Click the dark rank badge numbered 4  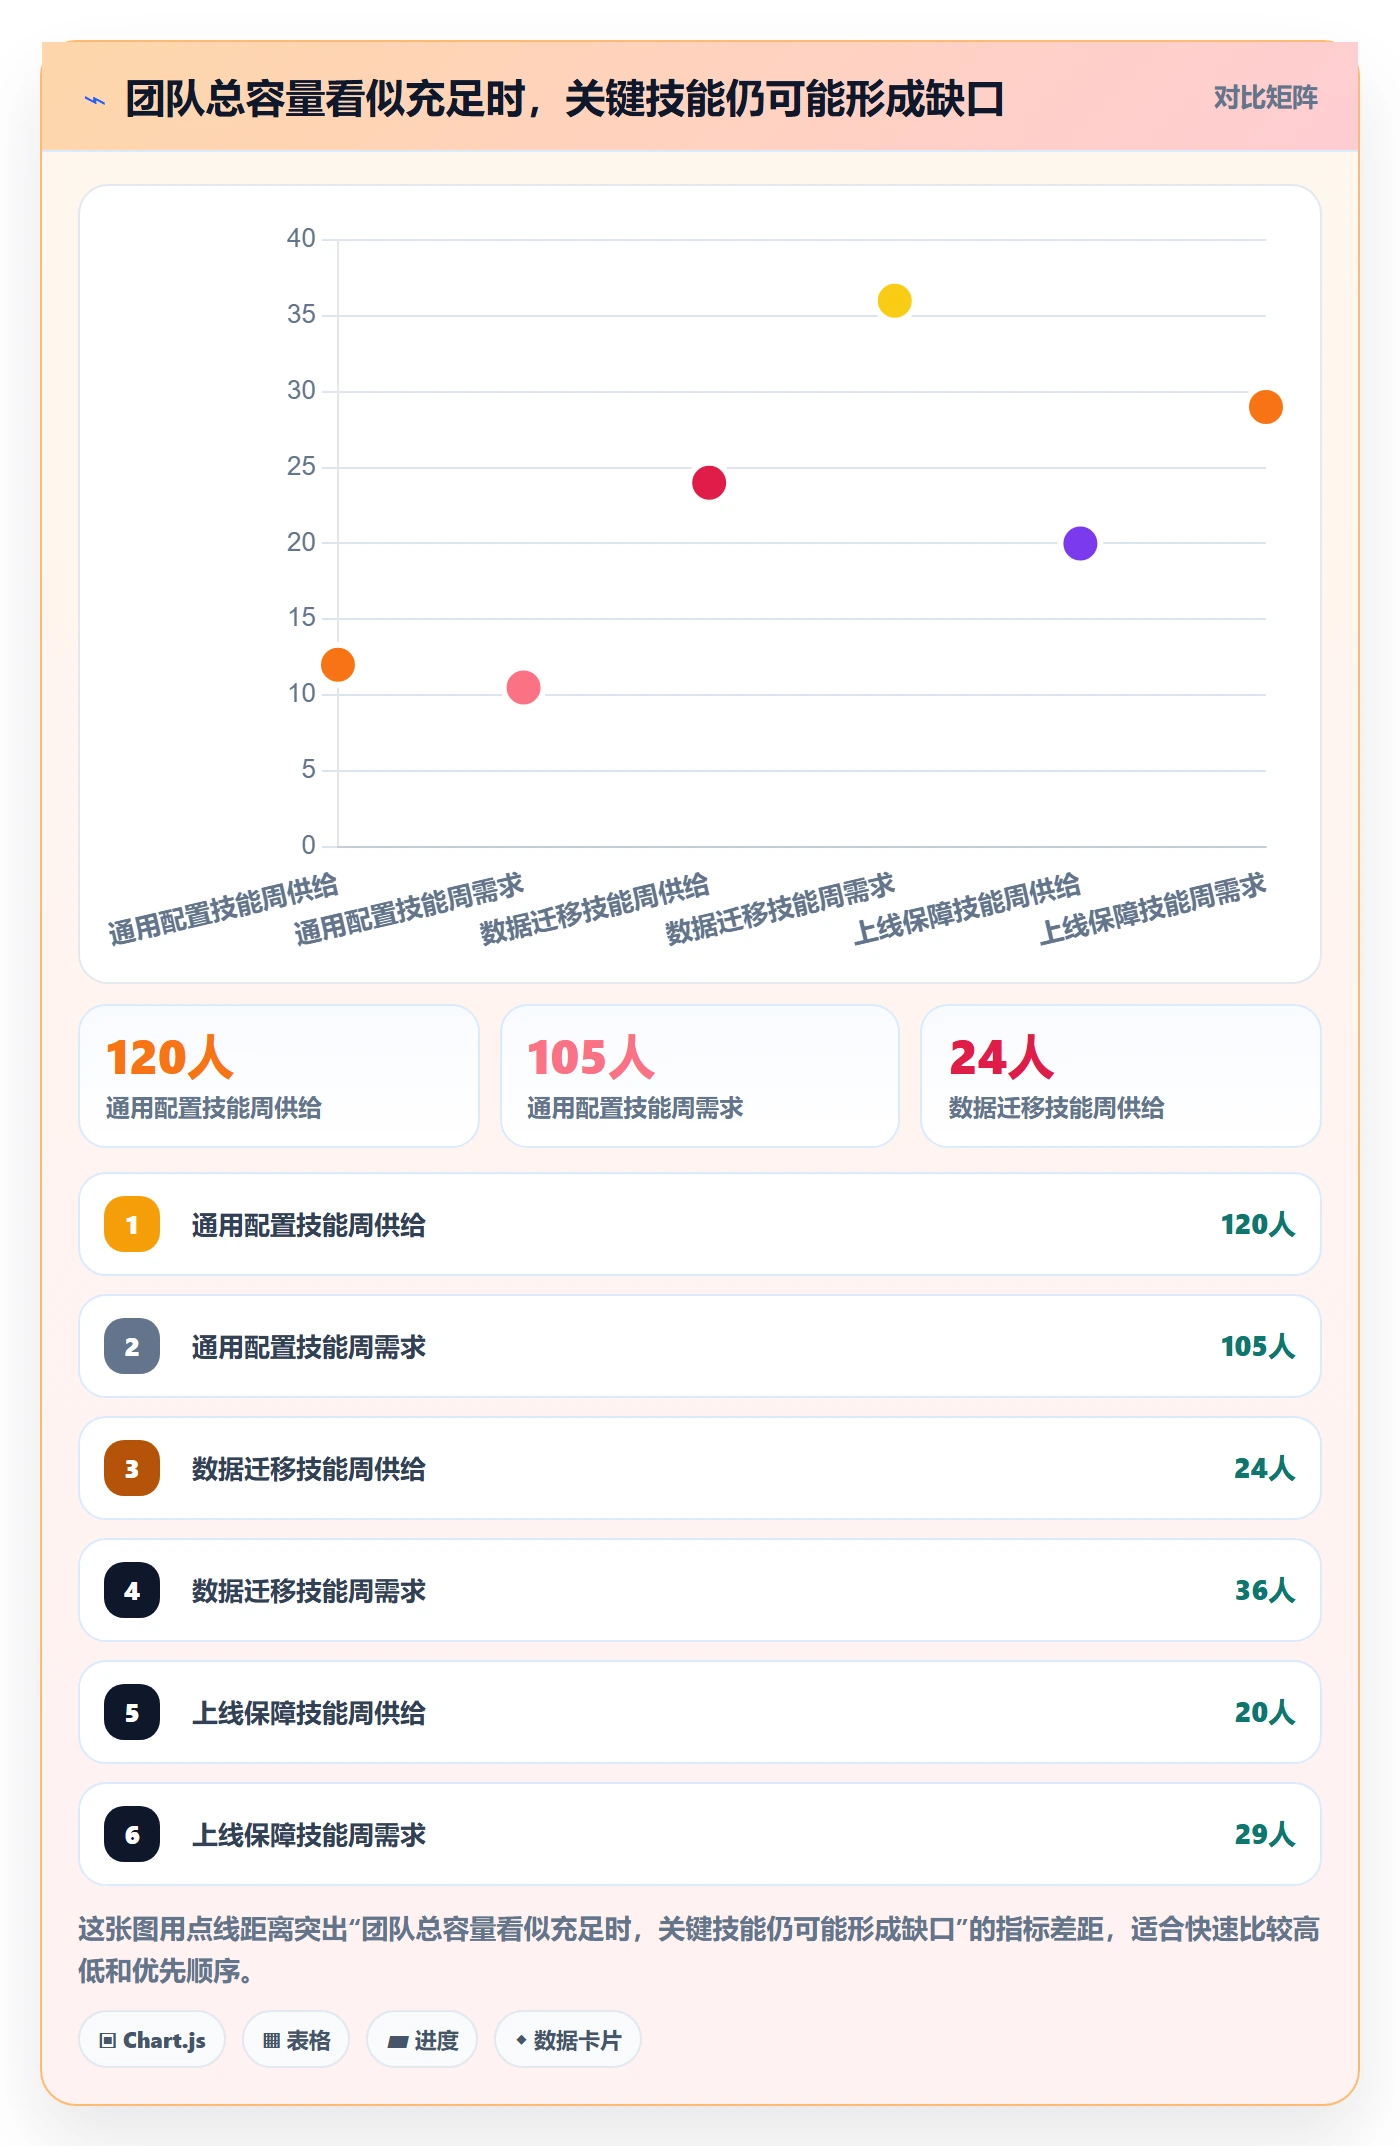[132, 1590]
